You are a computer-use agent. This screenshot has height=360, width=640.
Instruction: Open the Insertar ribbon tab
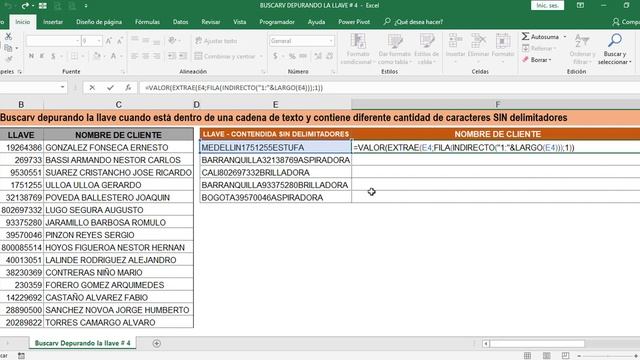[x=53, y=22]
